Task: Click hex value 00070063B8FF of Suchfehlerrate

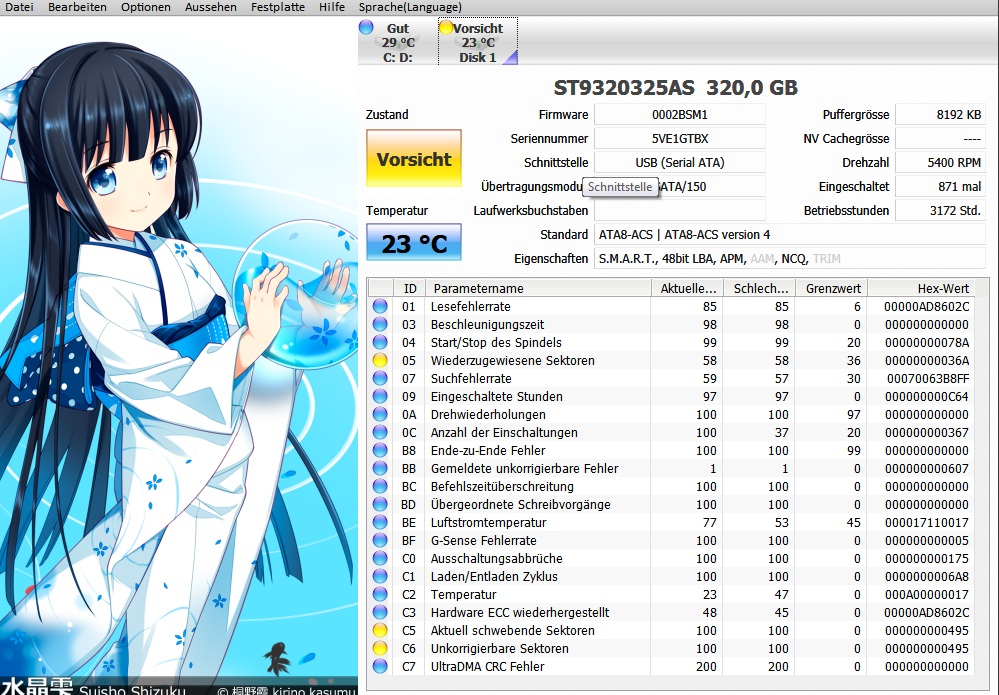Action: pyautogui.click(x=928, y=378)
